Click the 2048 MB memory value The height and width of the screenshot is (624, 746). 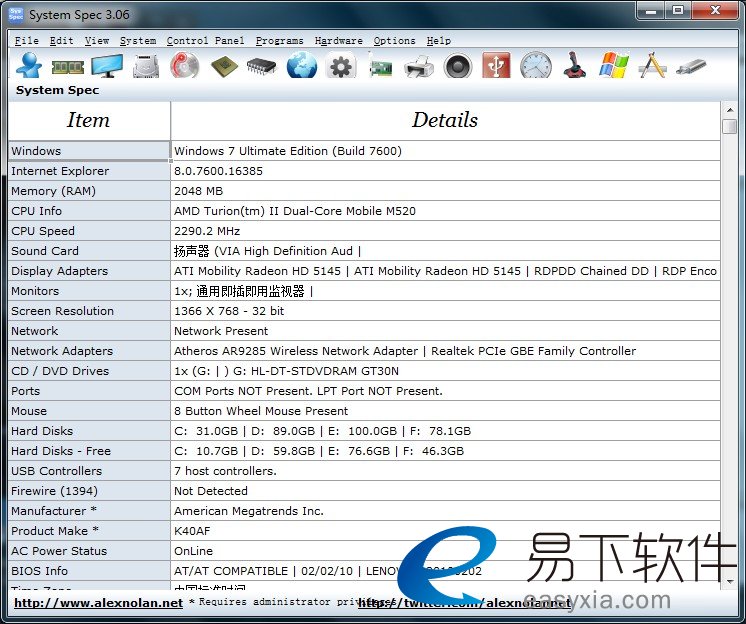(198, 191)
